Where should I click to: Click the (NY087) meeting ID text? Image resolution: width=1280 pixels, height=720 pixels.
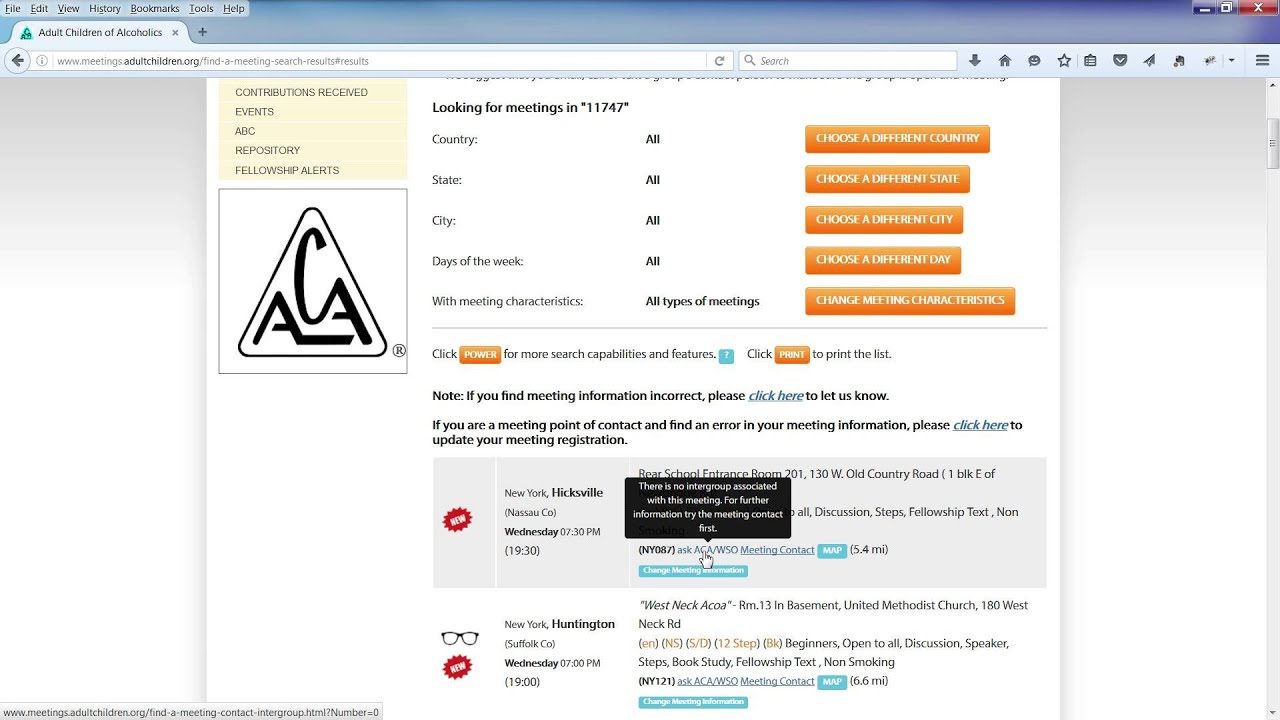(x=656, y=550)
